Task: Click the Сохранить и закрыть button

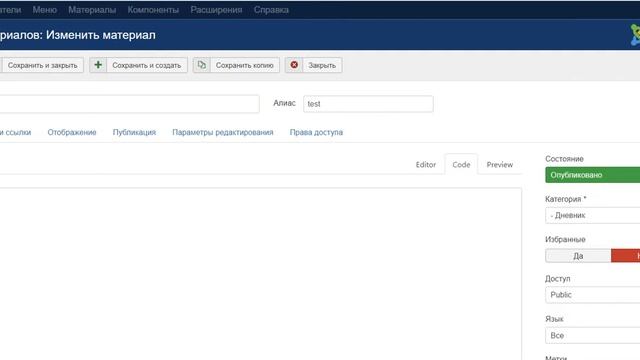Action: (42, 65)
